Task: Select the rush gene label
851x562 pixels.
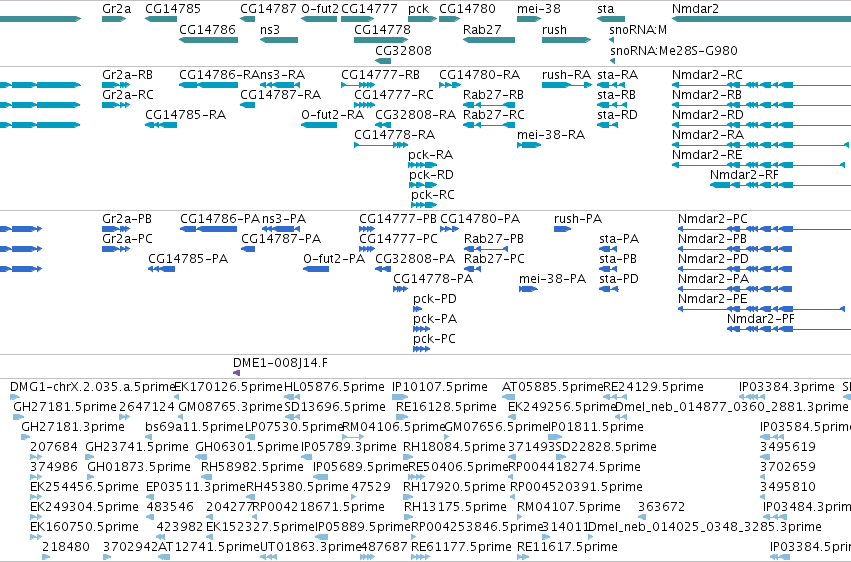Action: click(x=554, y=29)
